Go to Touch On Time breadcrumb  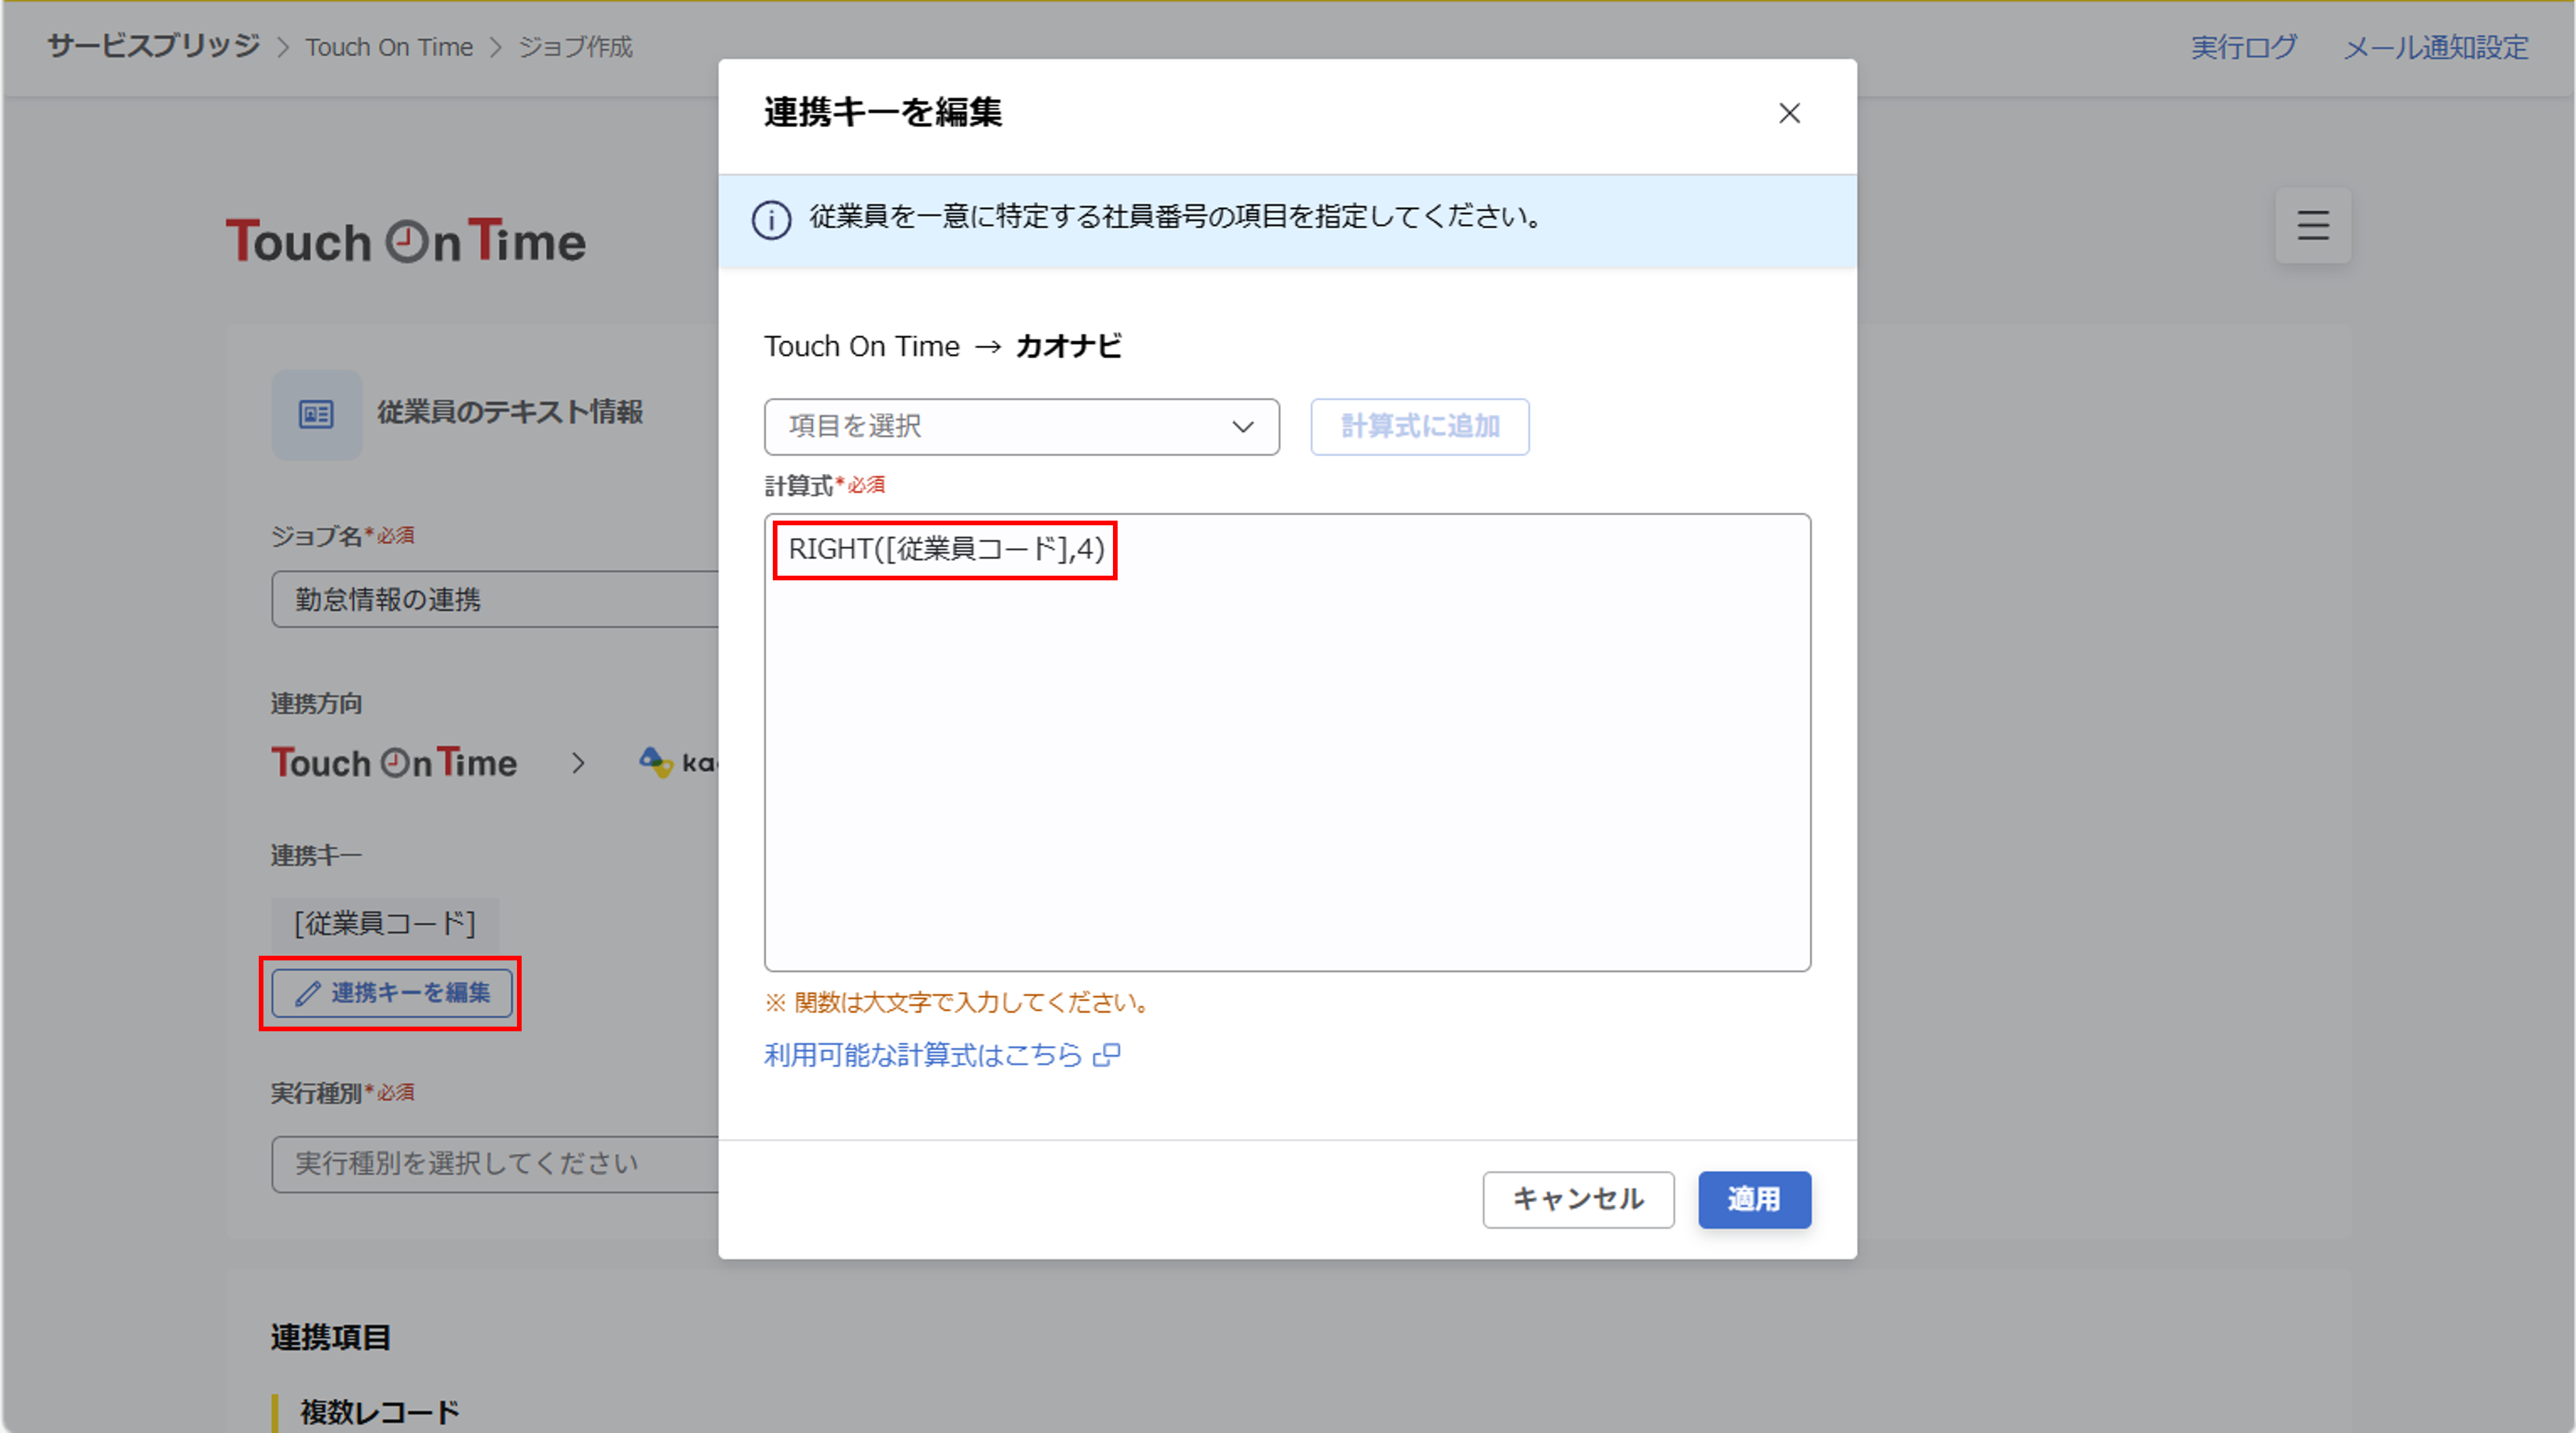389,47
